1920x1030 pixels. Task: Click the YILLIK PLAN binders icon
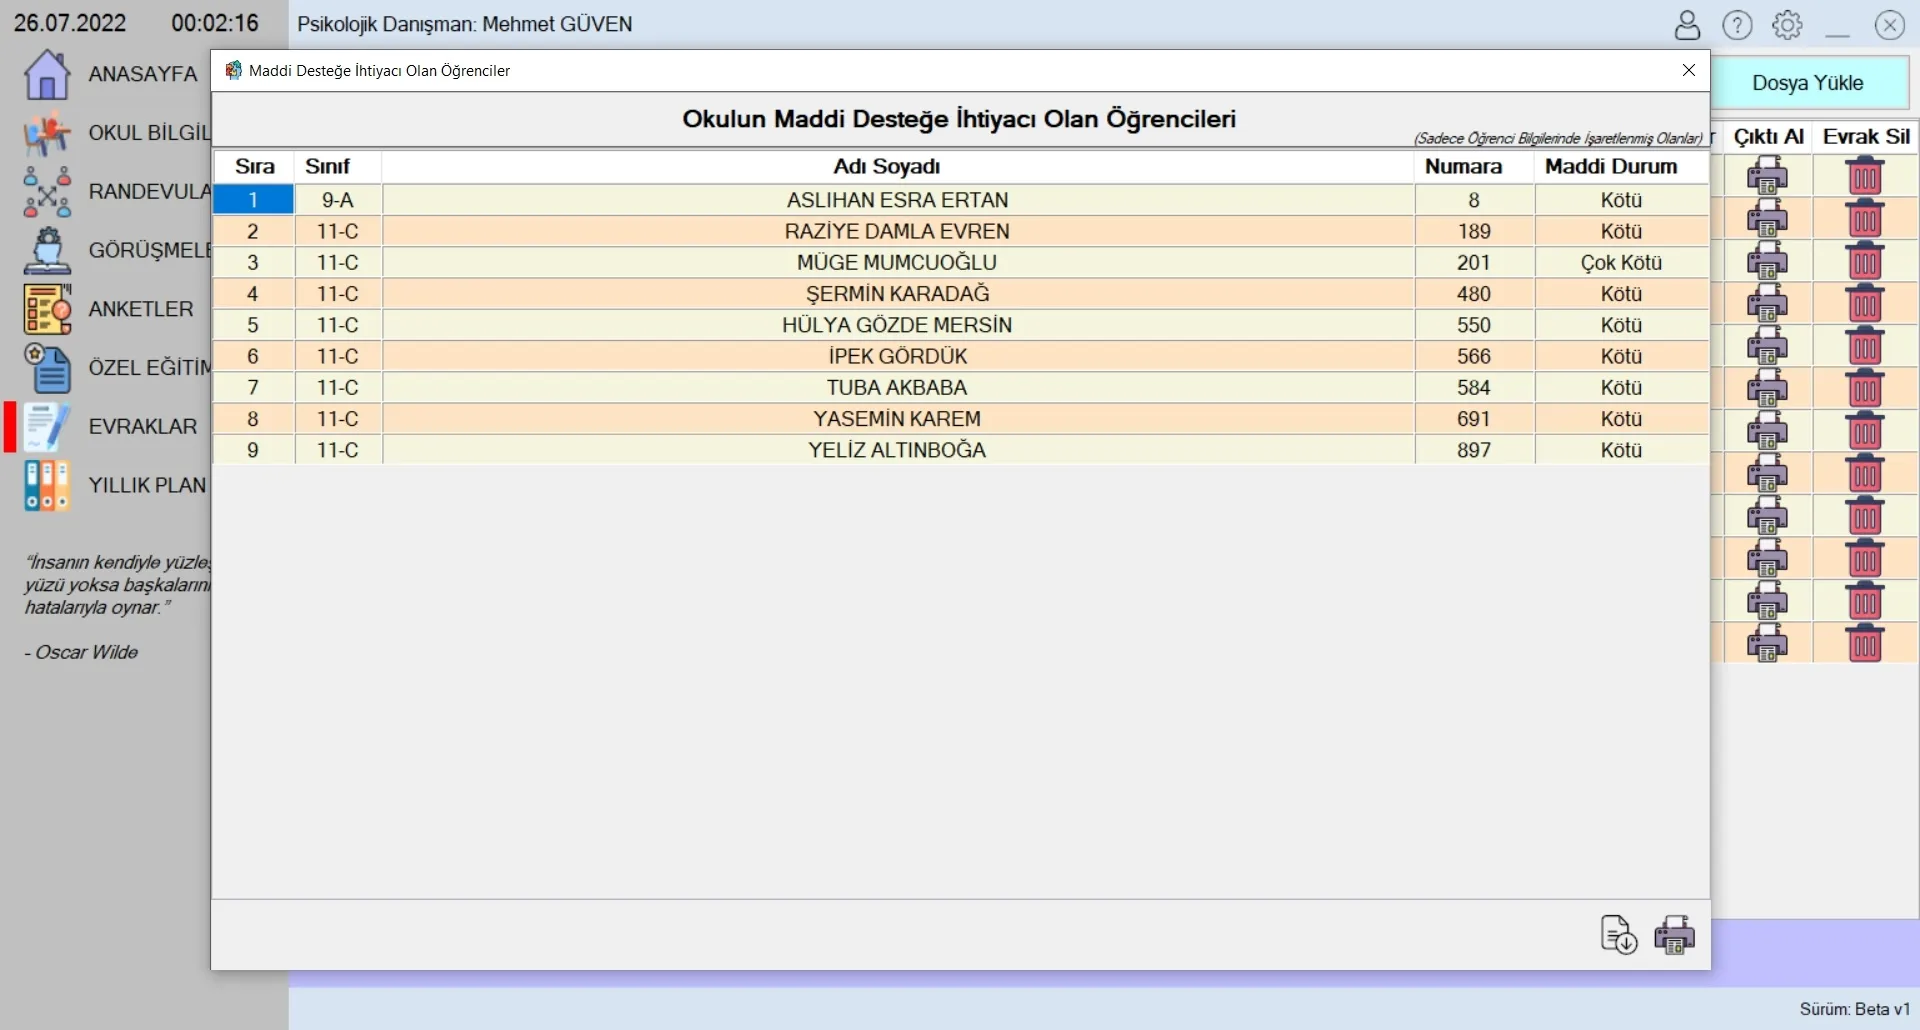click(x=47, y=486)
